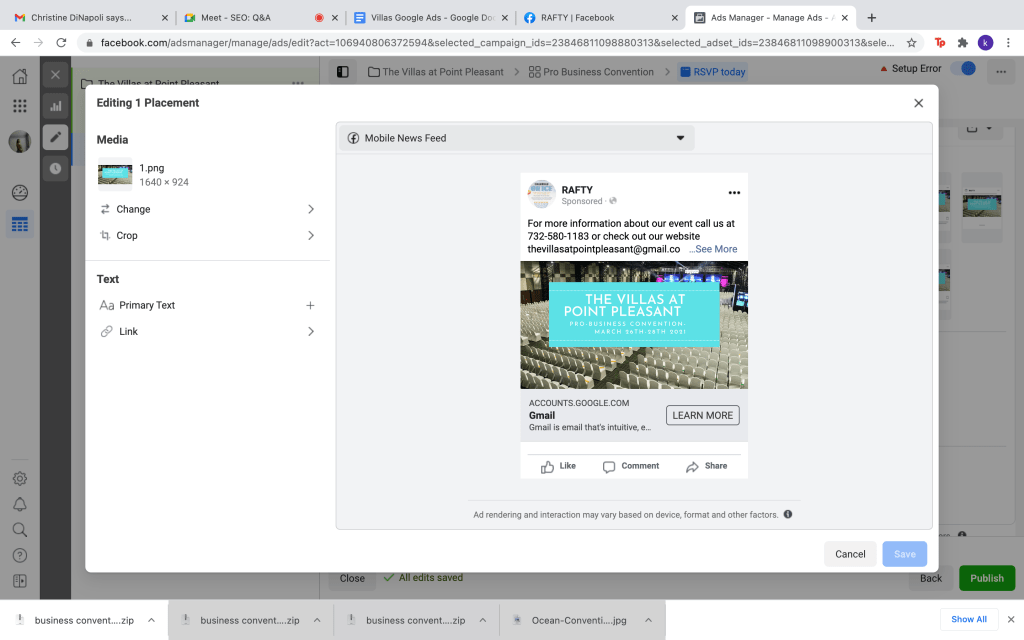
Task: Expand the Link text option
Action: tap(208, 331)
